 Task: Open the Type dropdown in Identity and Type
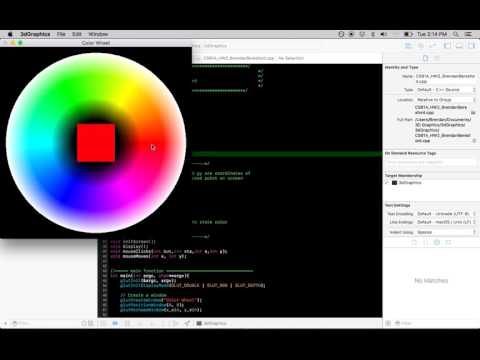coord(445,90)
